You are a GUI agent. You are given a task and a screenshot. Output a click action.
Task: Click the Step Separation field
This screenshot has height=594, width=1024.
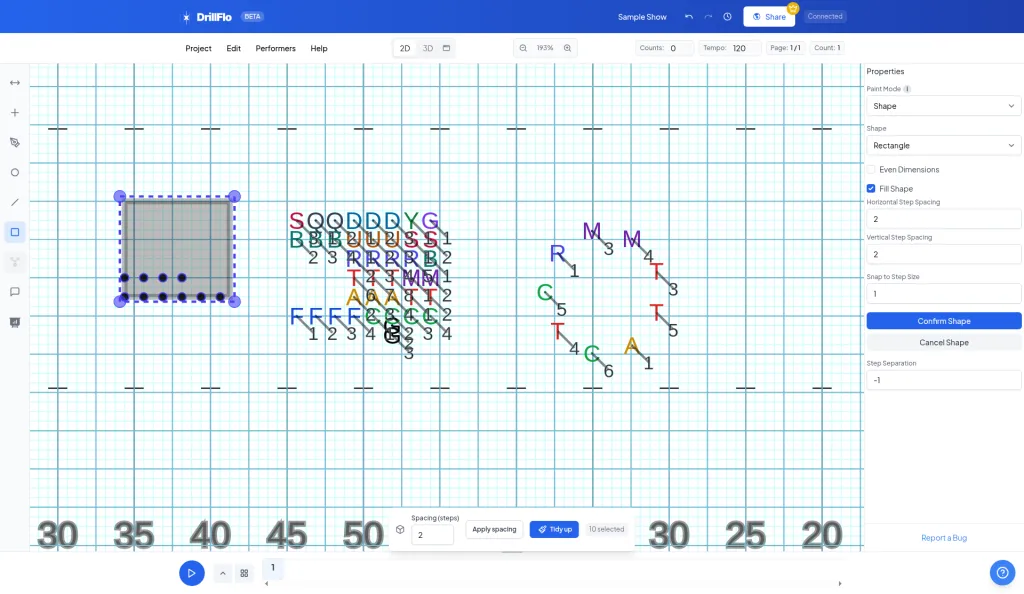point(944,380)
